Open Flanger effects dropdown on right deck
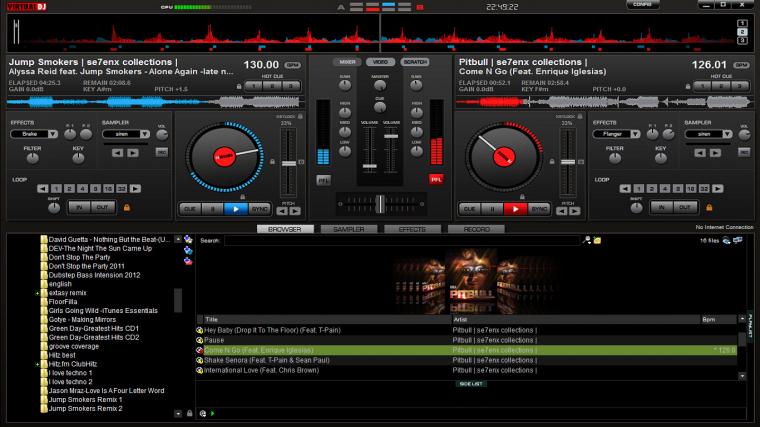Image resolution: width=760 pixels, height=427 pixels. click(x=635, y=134)
